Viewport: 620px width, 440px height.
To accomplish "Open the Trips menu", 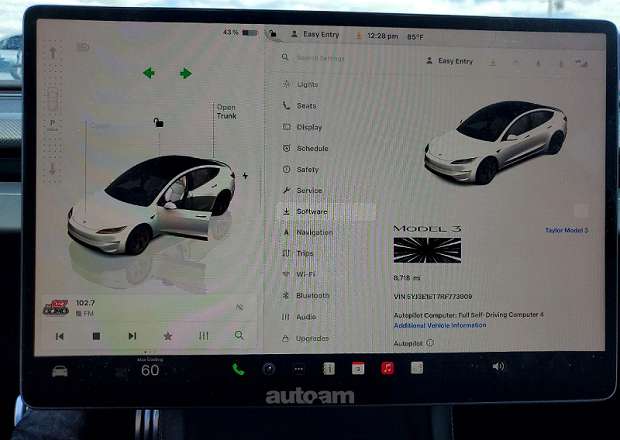I will tap(298, 253).
